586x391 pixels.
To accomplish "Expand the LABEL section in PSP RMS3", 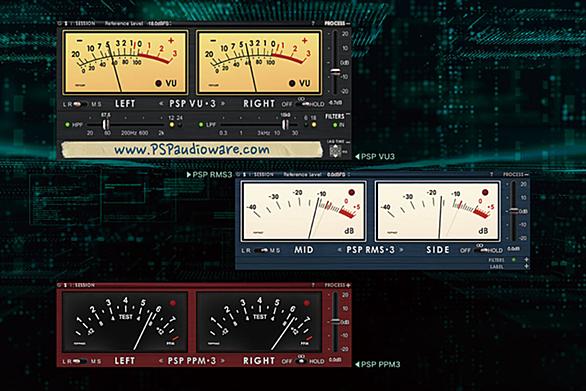I will tap(526, 267).
